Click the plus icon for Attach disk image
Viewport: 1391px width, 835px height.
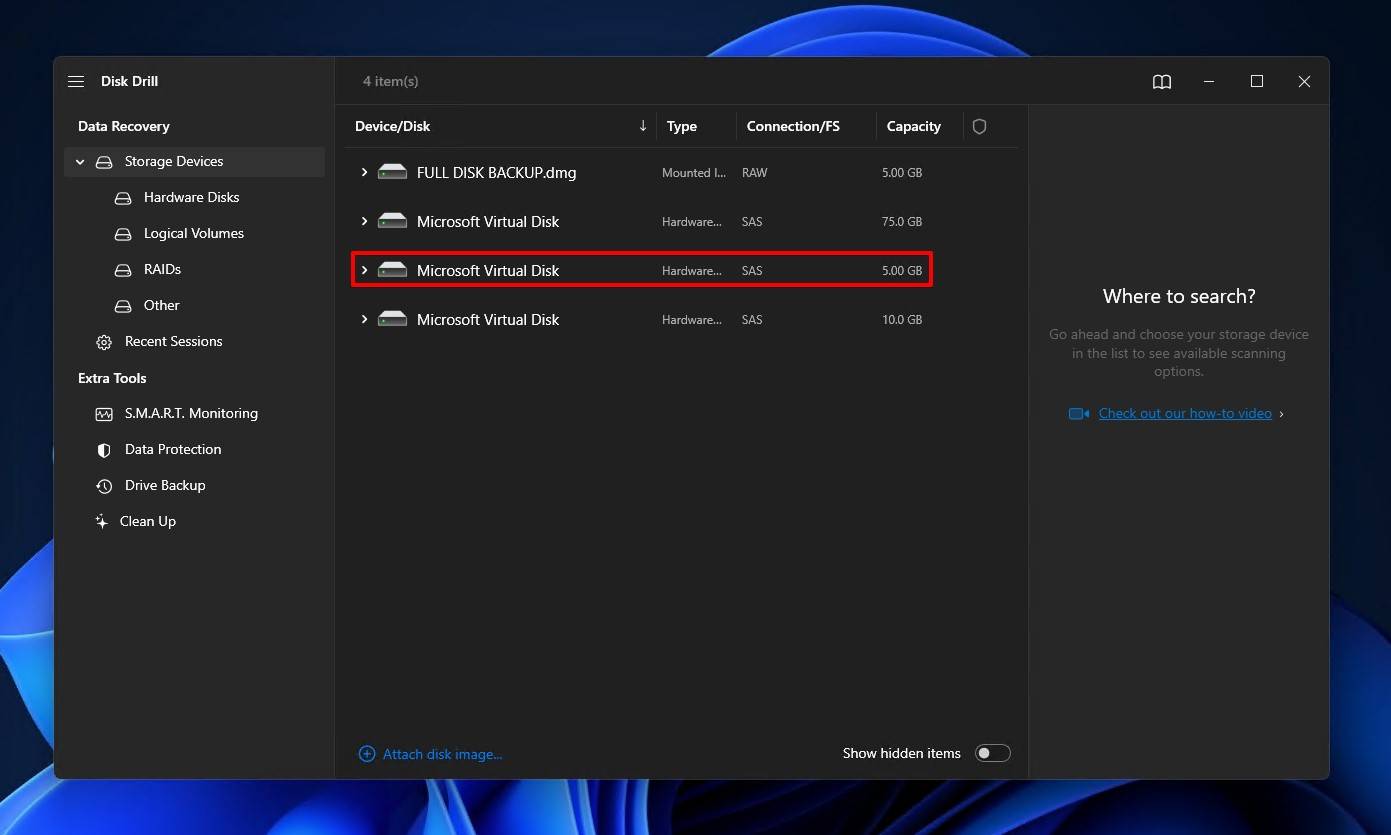pyautogui.click(x=367, y=754)
